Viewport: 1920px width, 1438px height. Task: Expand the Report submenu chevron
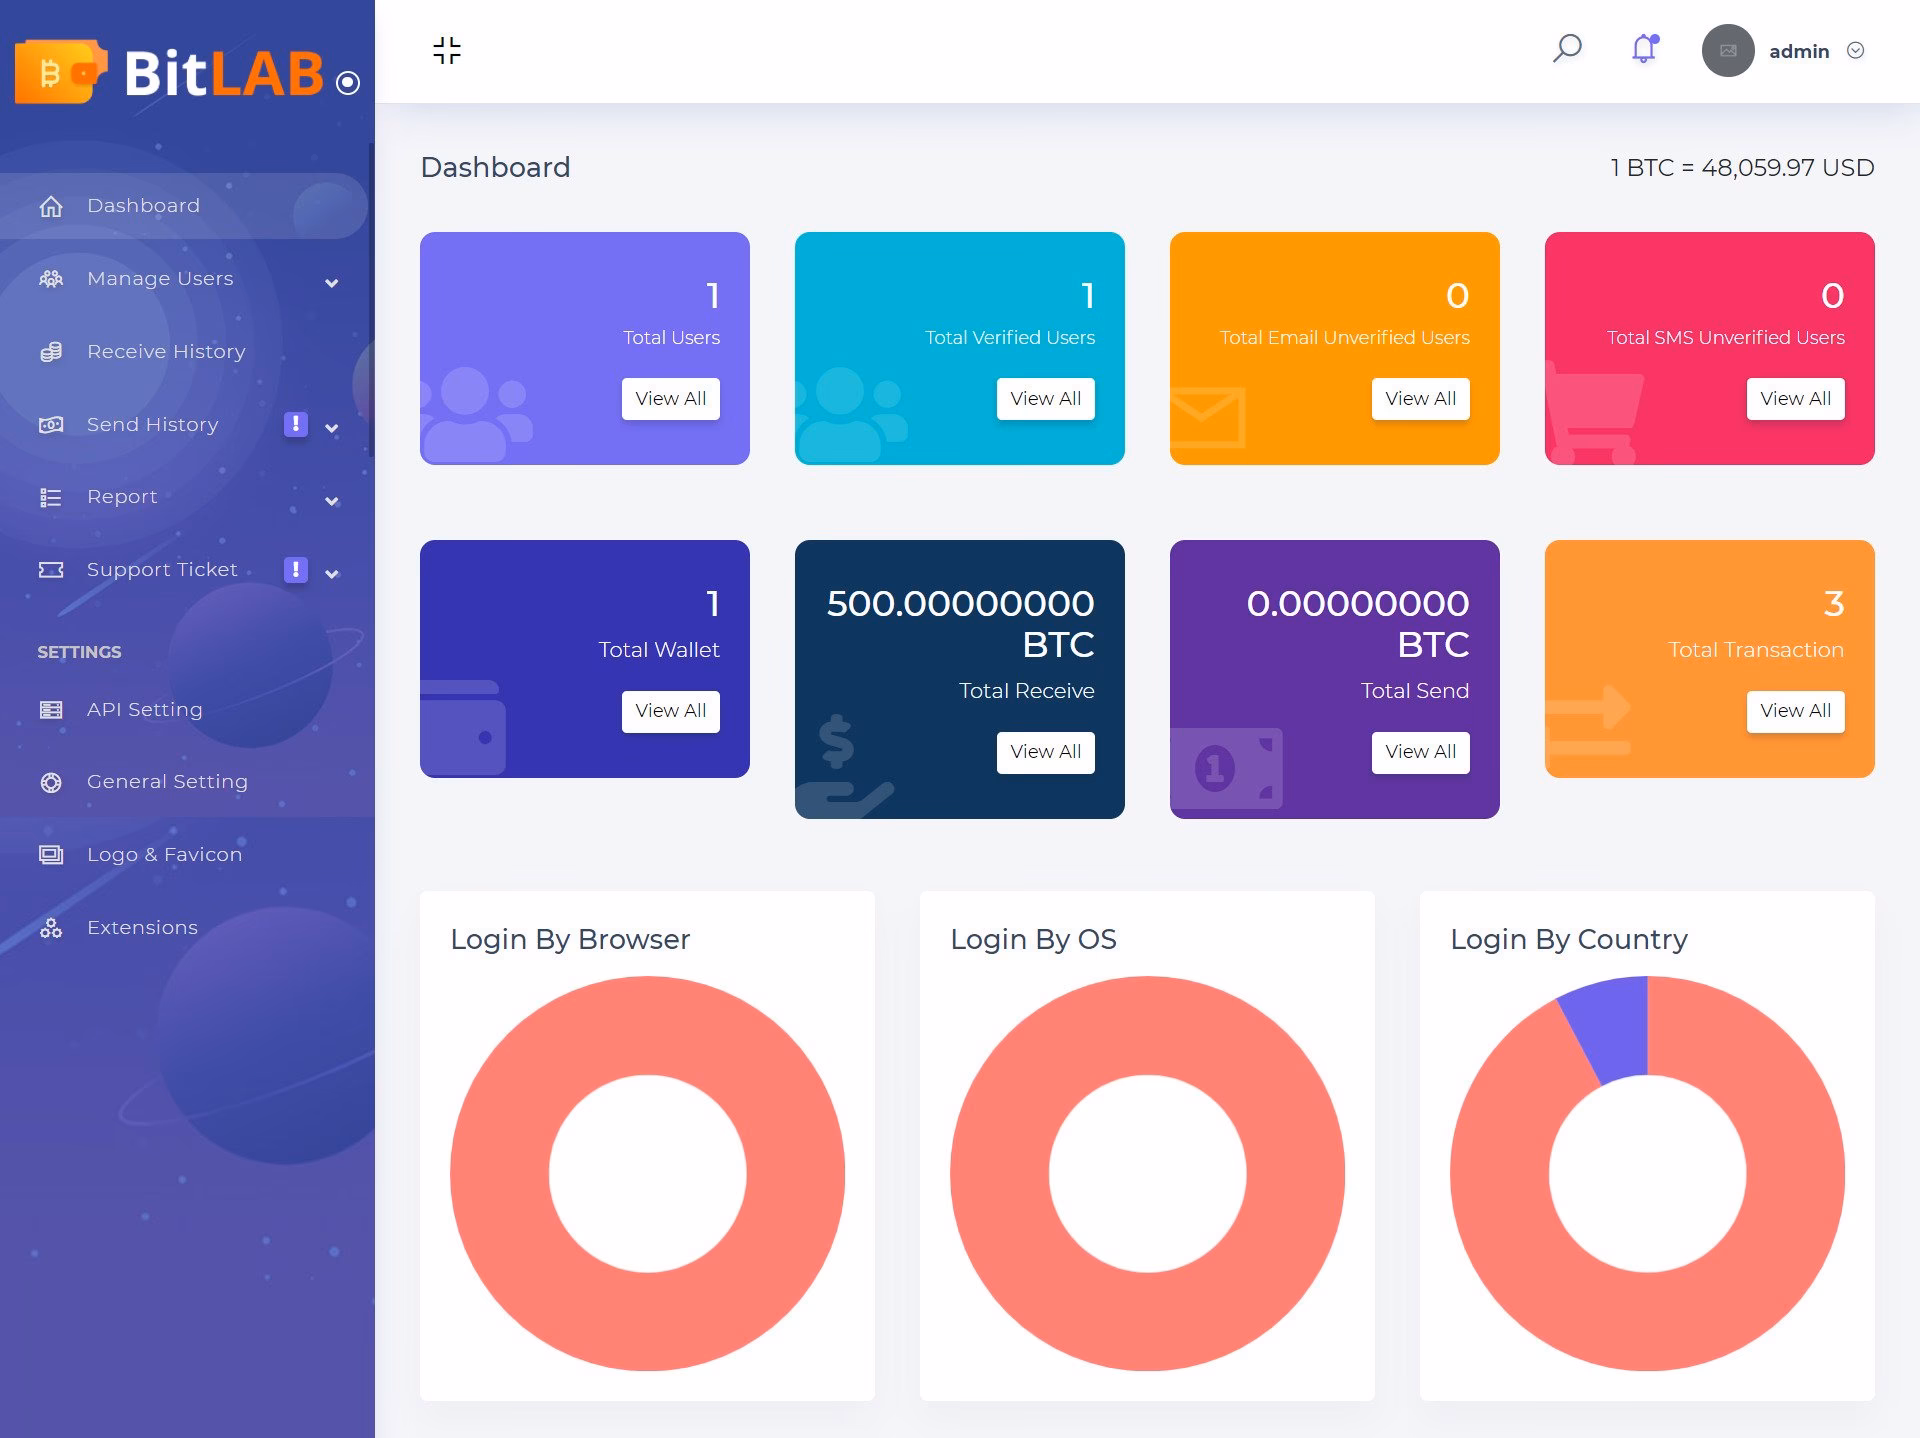click(x=332, y=501)
